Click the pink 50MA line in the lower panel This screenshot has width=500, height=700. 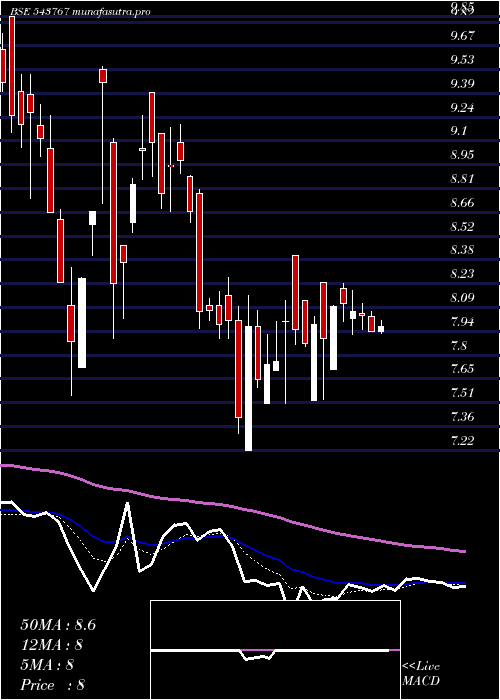pyautogui.click(x=232, y=506)
